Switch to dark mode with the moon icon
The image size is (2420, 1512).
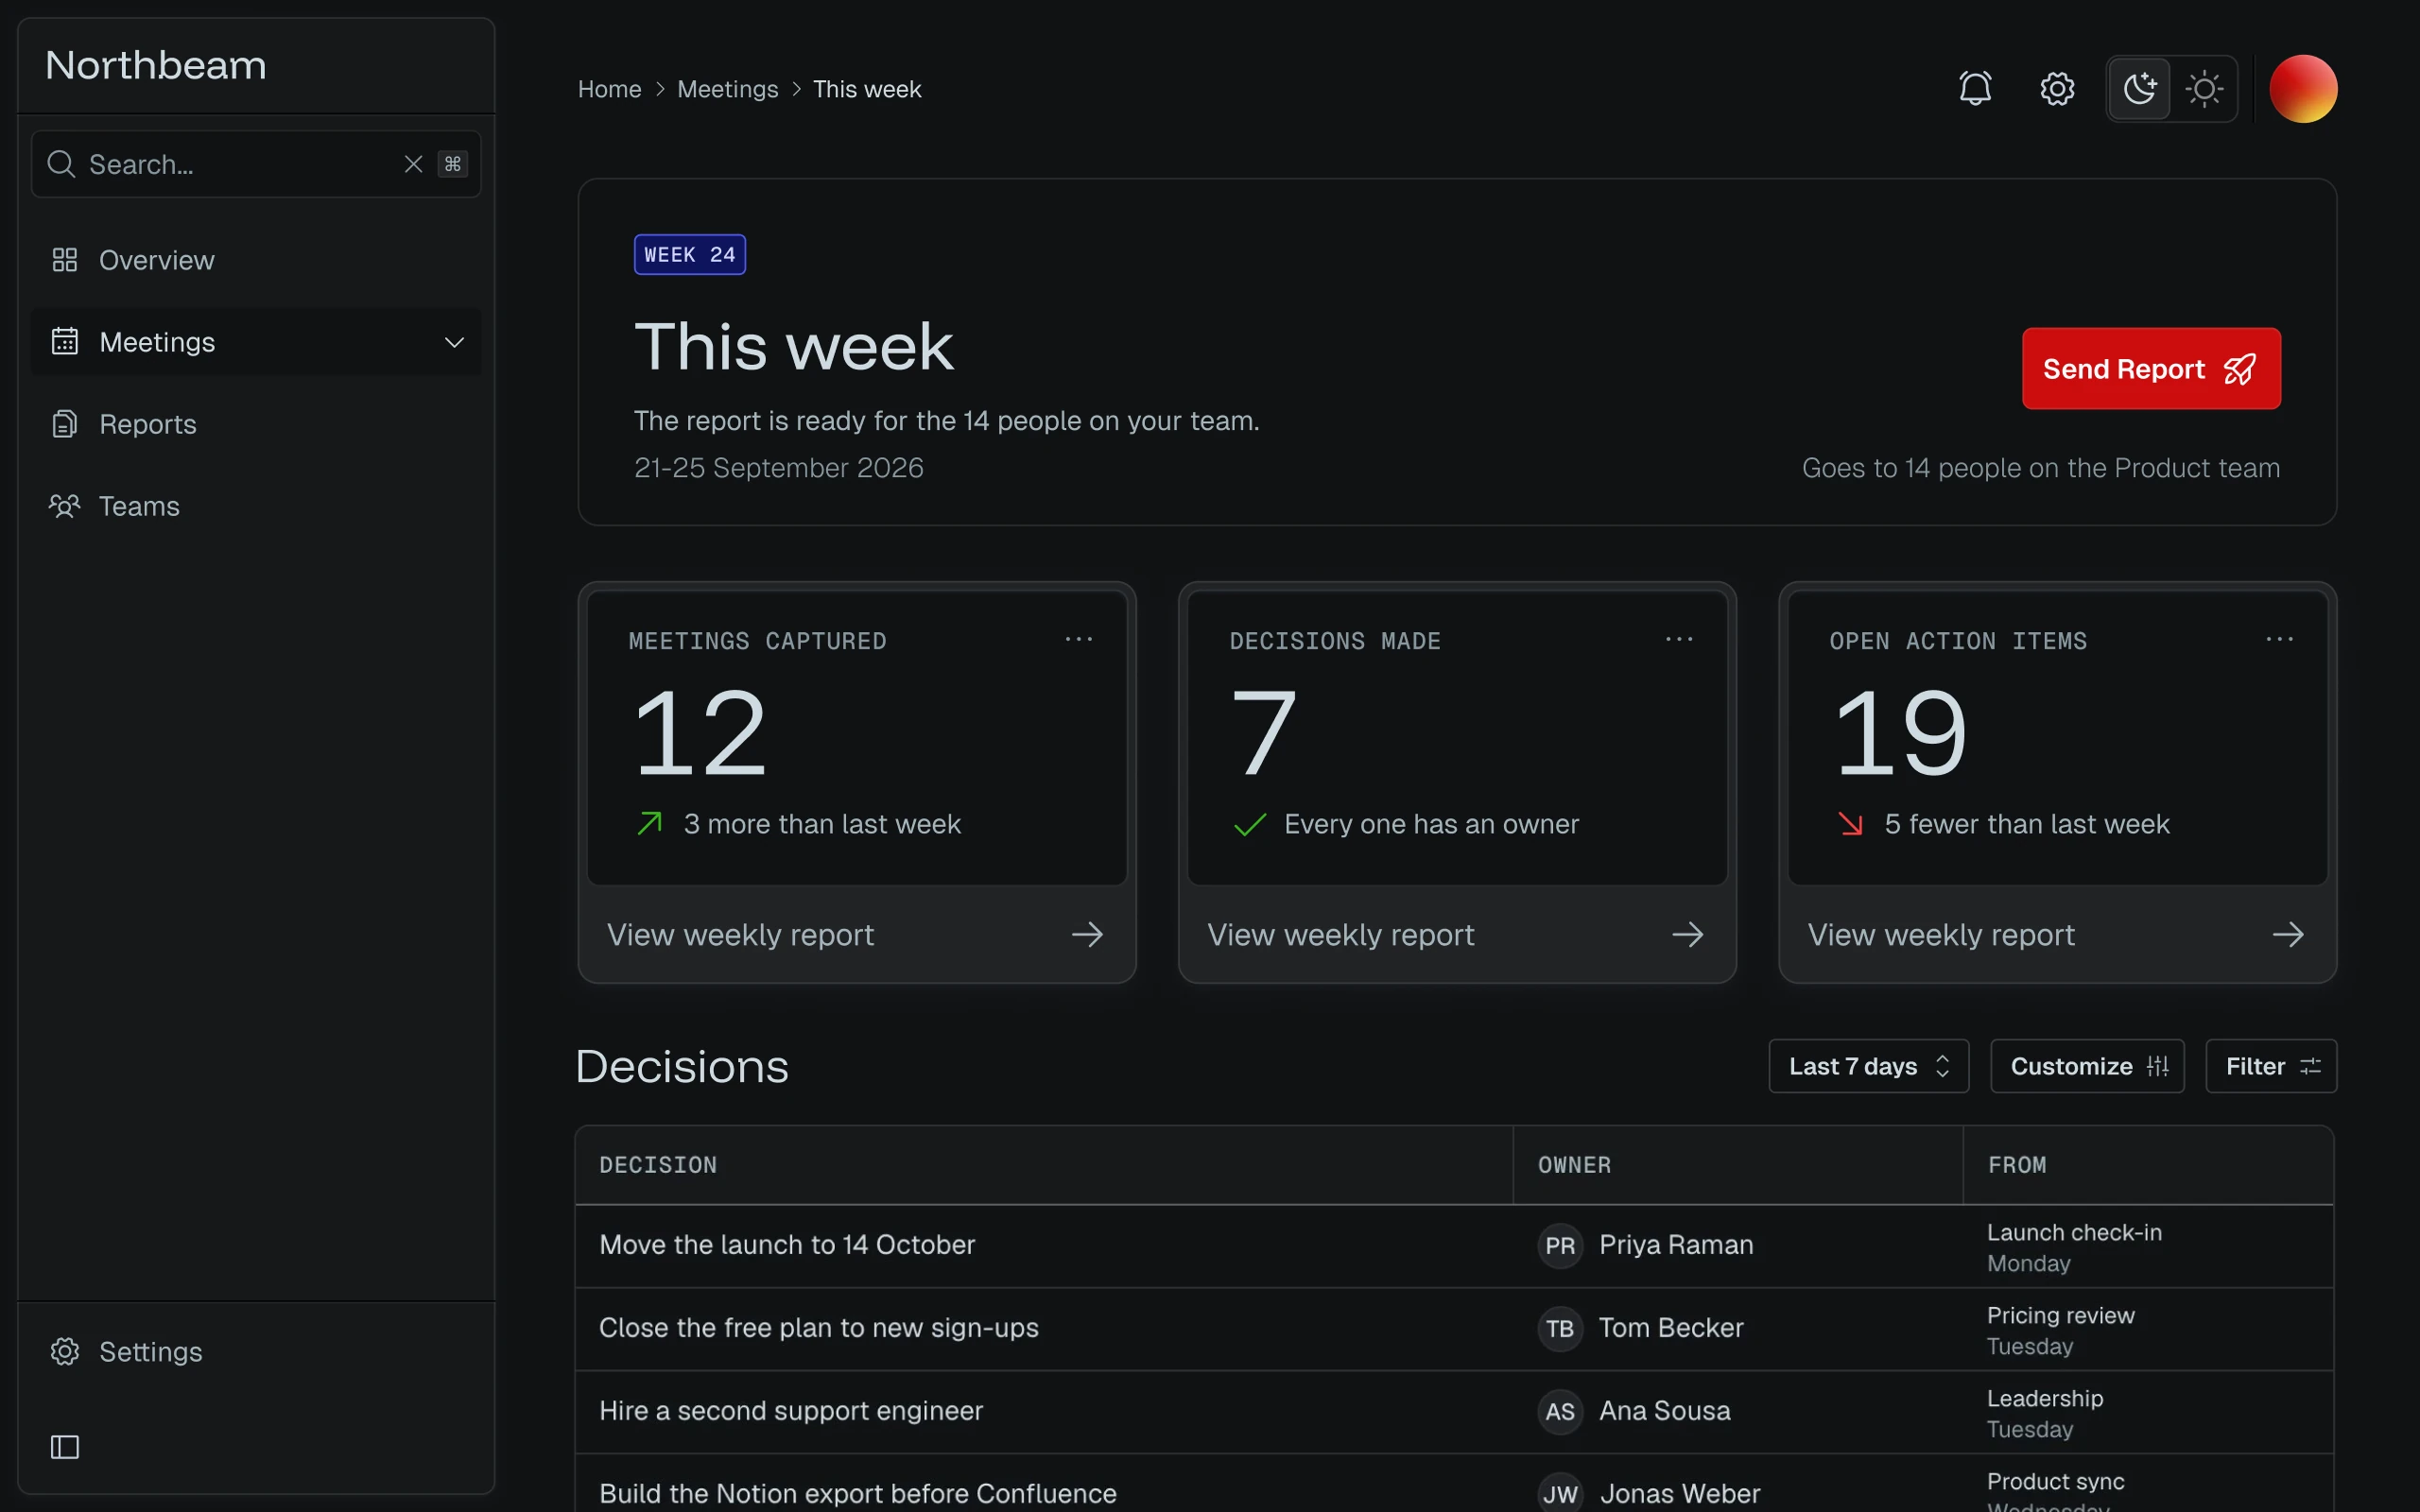click(2139, 89)
